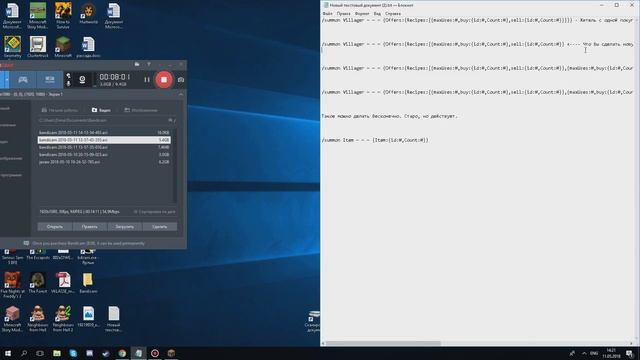
Task: Switch to the Видео tab
Action: click(101, 110)
